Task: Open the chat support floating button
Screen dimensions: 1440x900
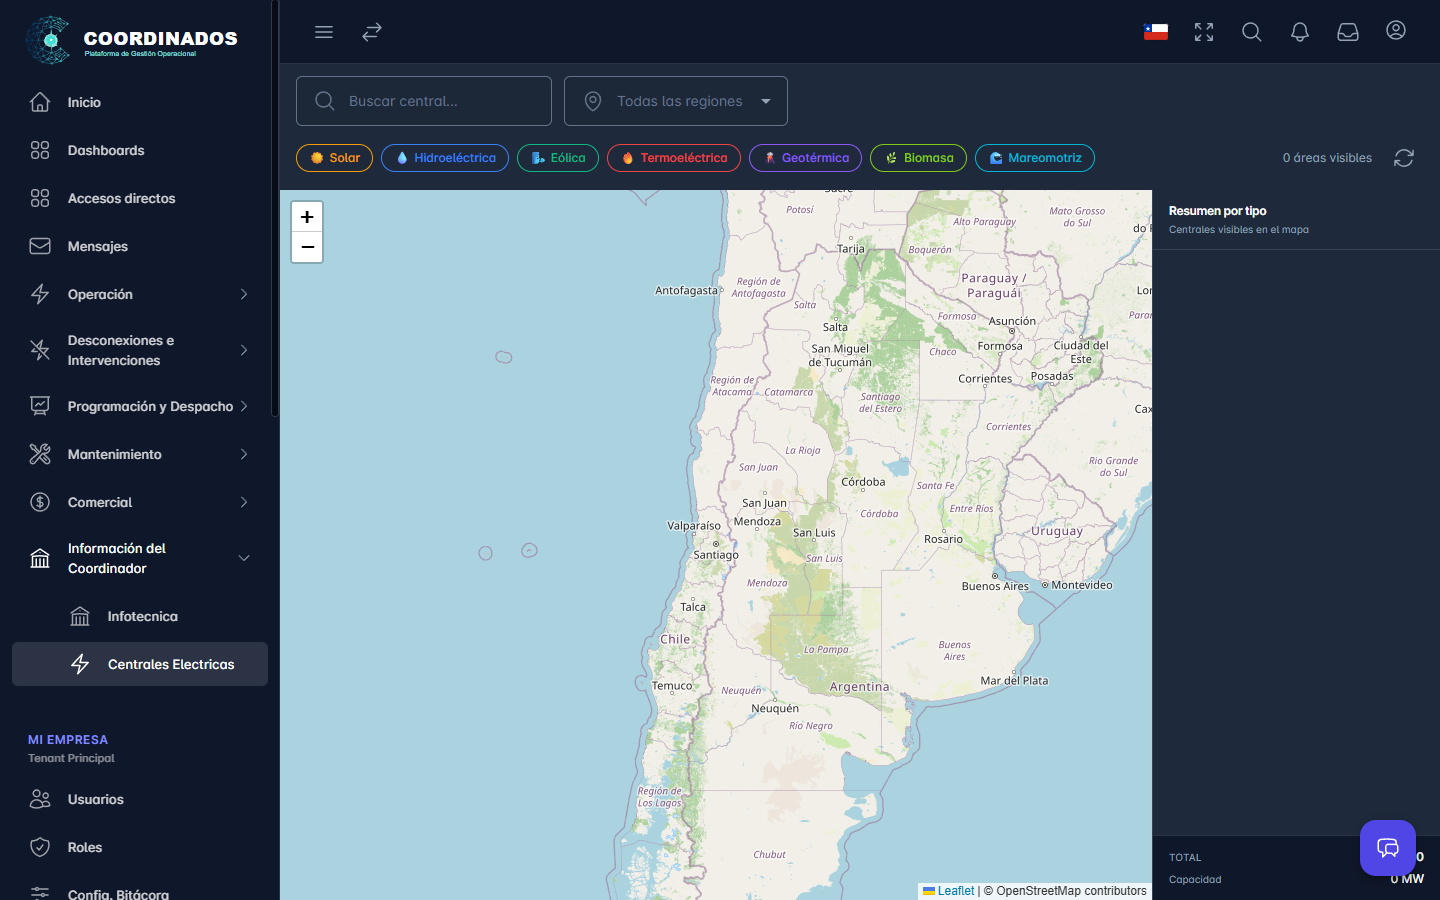Action: click(1388, 848)
